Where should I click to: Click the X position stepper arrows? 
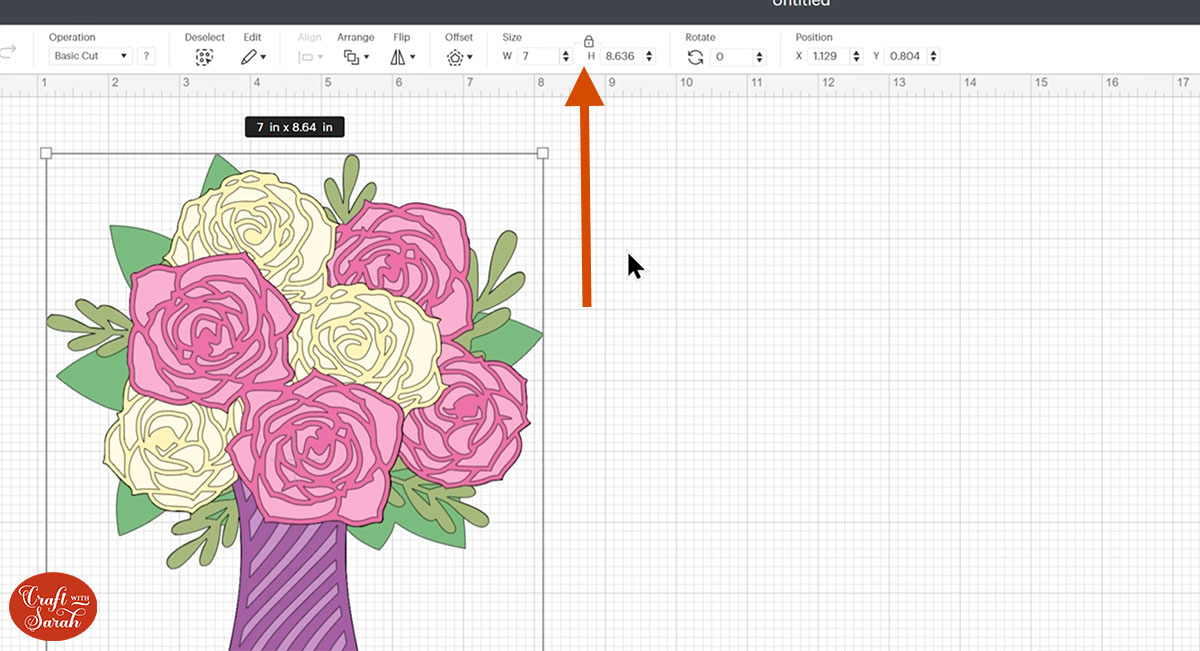(856, 56)
